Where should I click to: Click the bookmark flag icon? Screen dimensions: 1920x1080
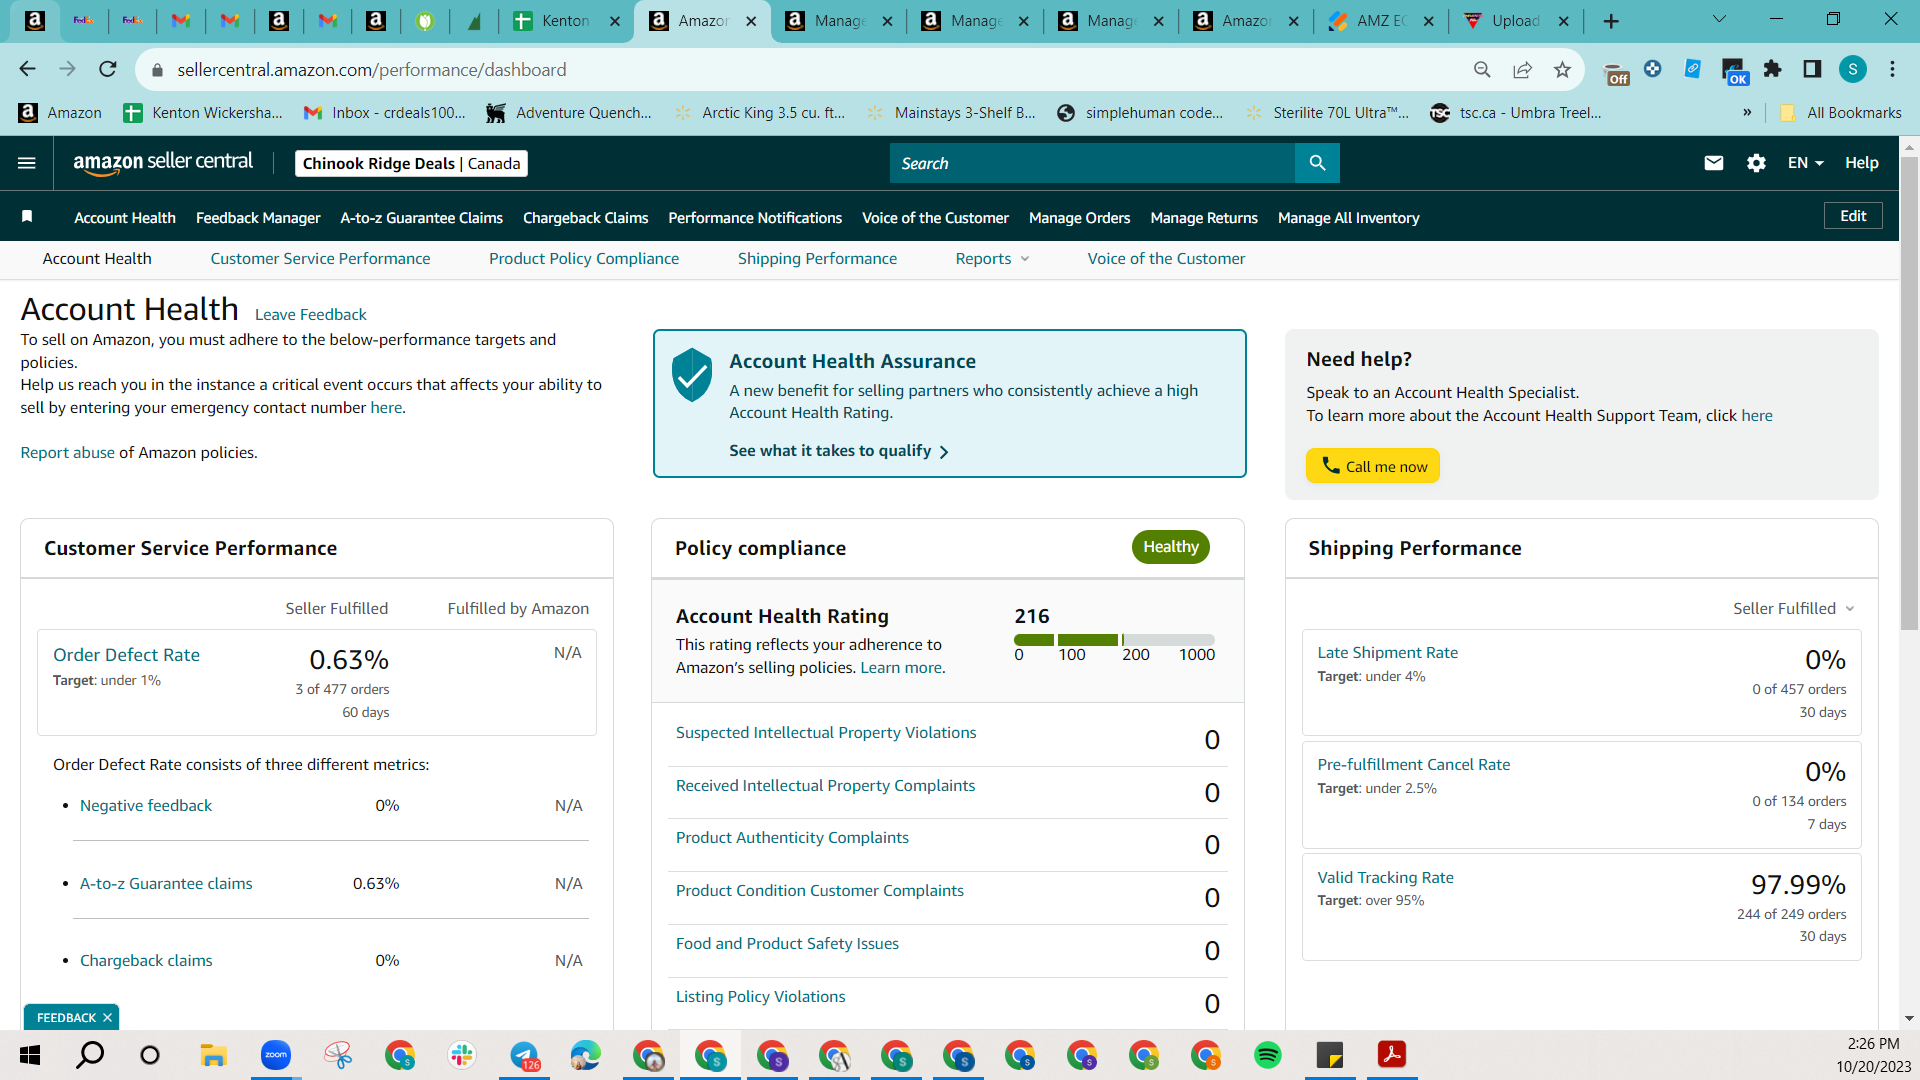click(27, 217)
